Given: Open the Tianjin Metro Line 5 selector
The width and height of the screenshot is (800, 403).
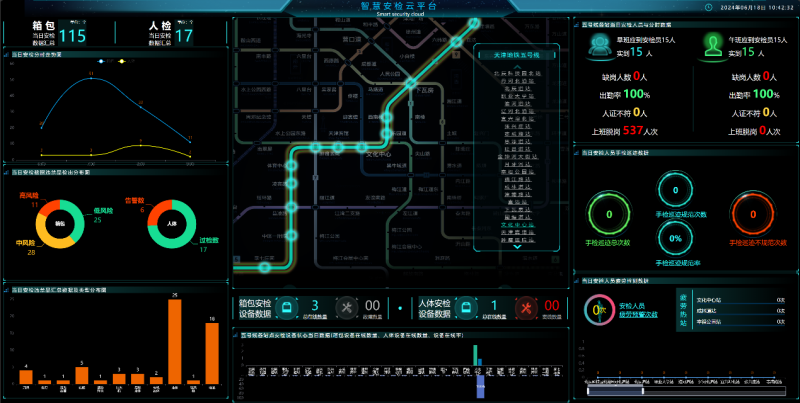Looking at the screenshot, I should point(517,56).
